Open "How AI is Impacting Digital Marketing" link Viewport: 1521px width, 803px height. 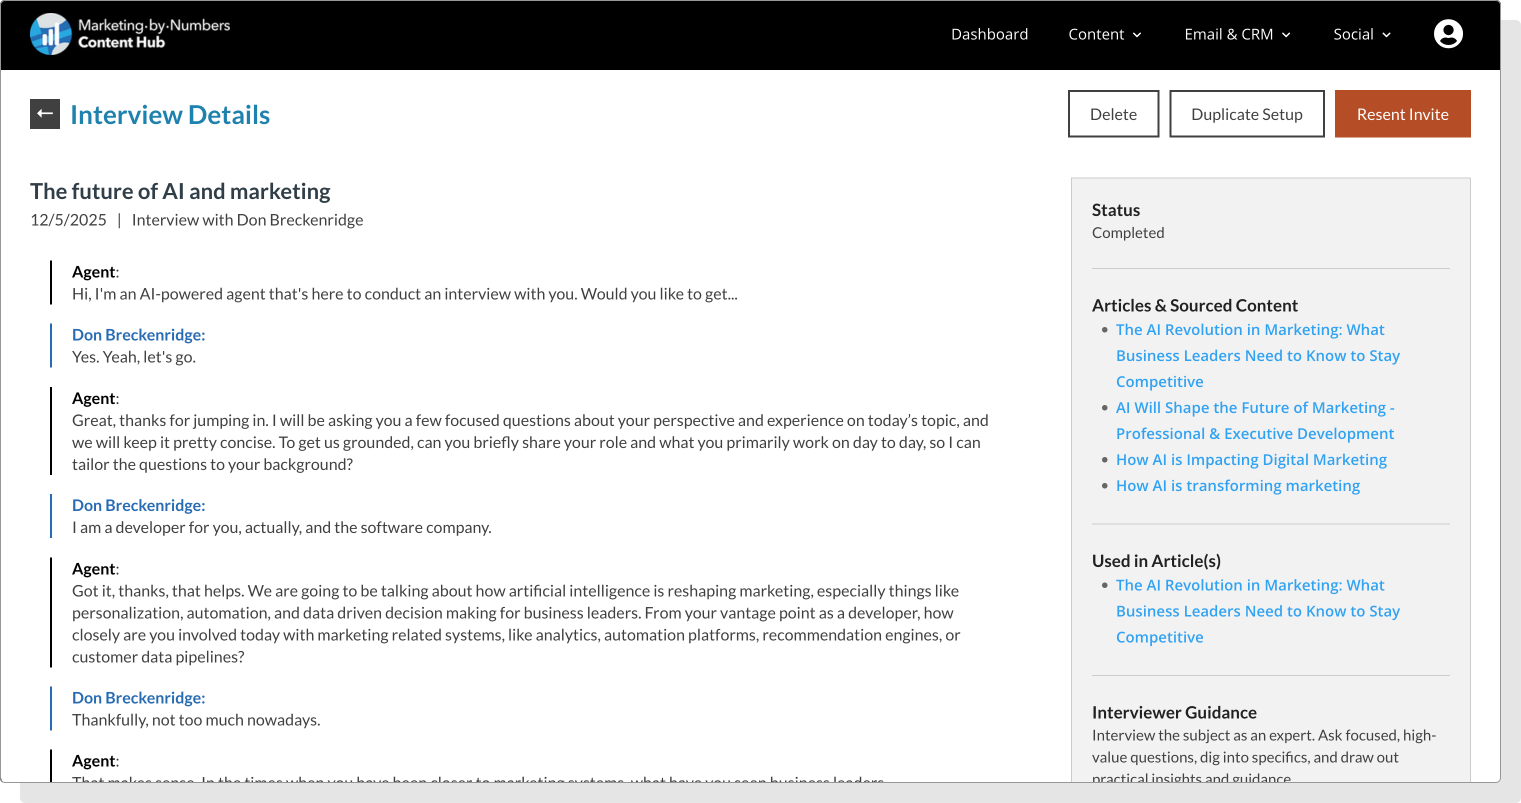click(1251, 460)
